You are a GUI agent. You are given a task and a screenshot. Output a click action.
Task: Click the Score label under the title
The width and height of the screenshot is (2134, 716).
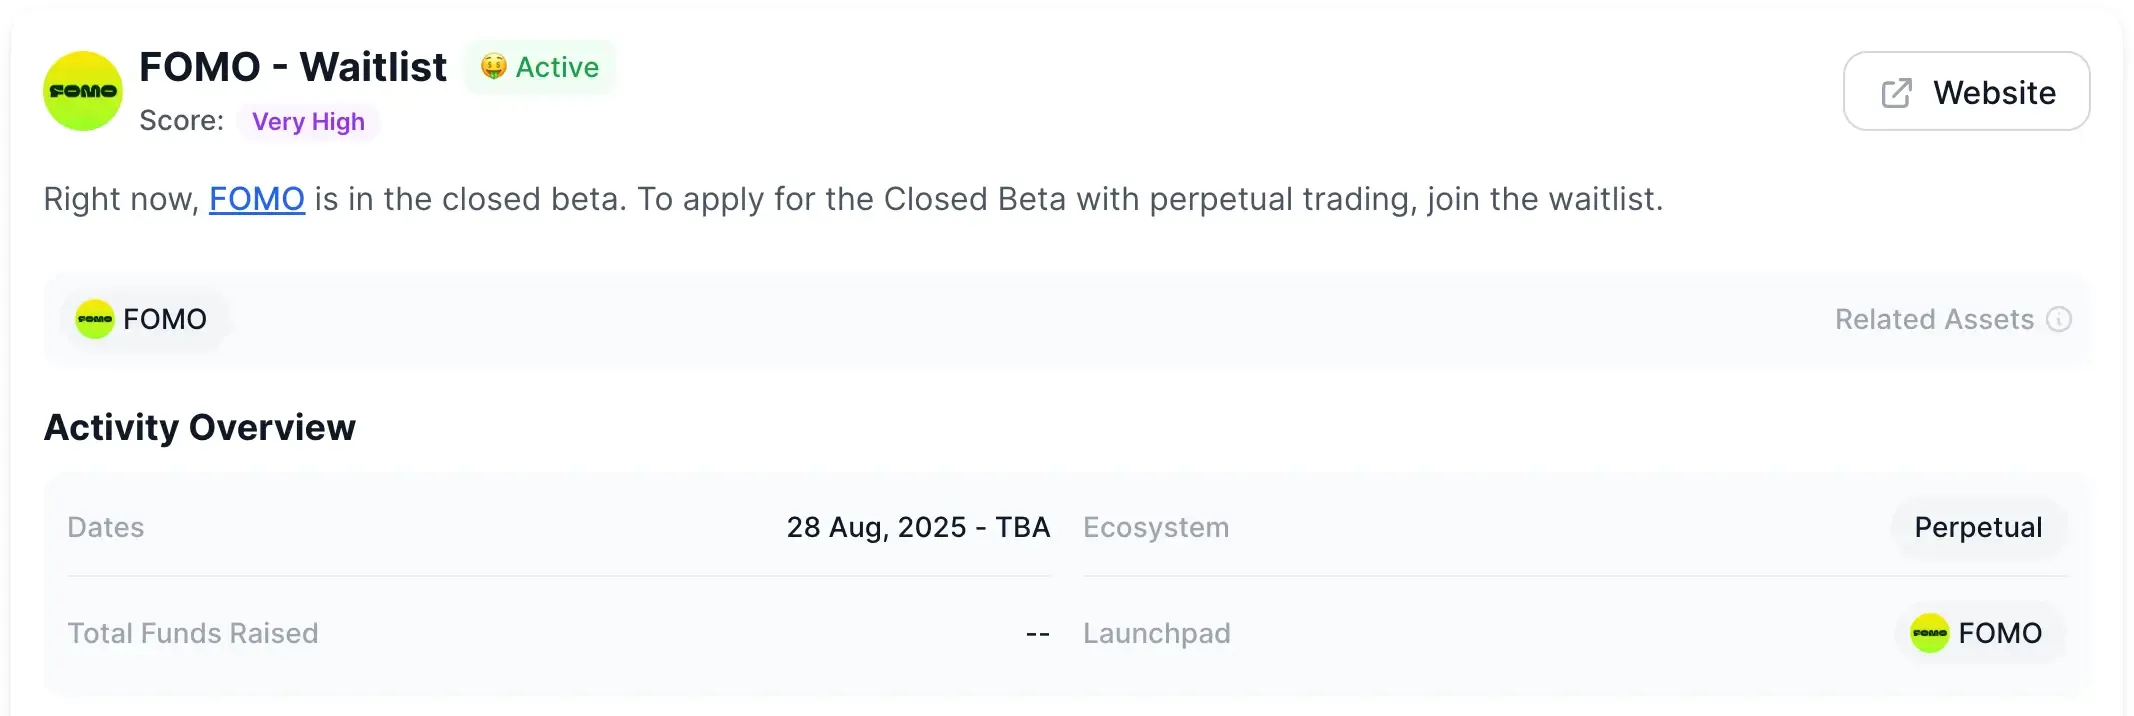click(182, 121)
